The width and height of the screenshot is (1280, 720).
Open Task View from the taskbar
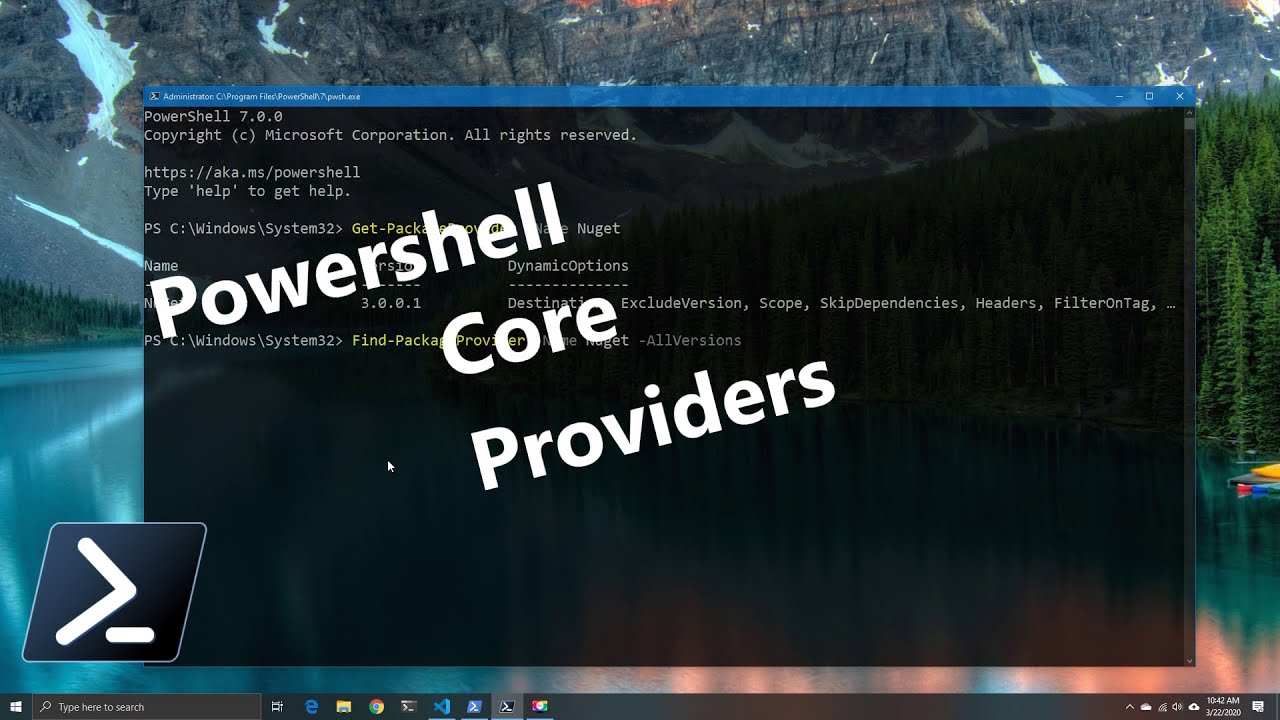point(278,707)
